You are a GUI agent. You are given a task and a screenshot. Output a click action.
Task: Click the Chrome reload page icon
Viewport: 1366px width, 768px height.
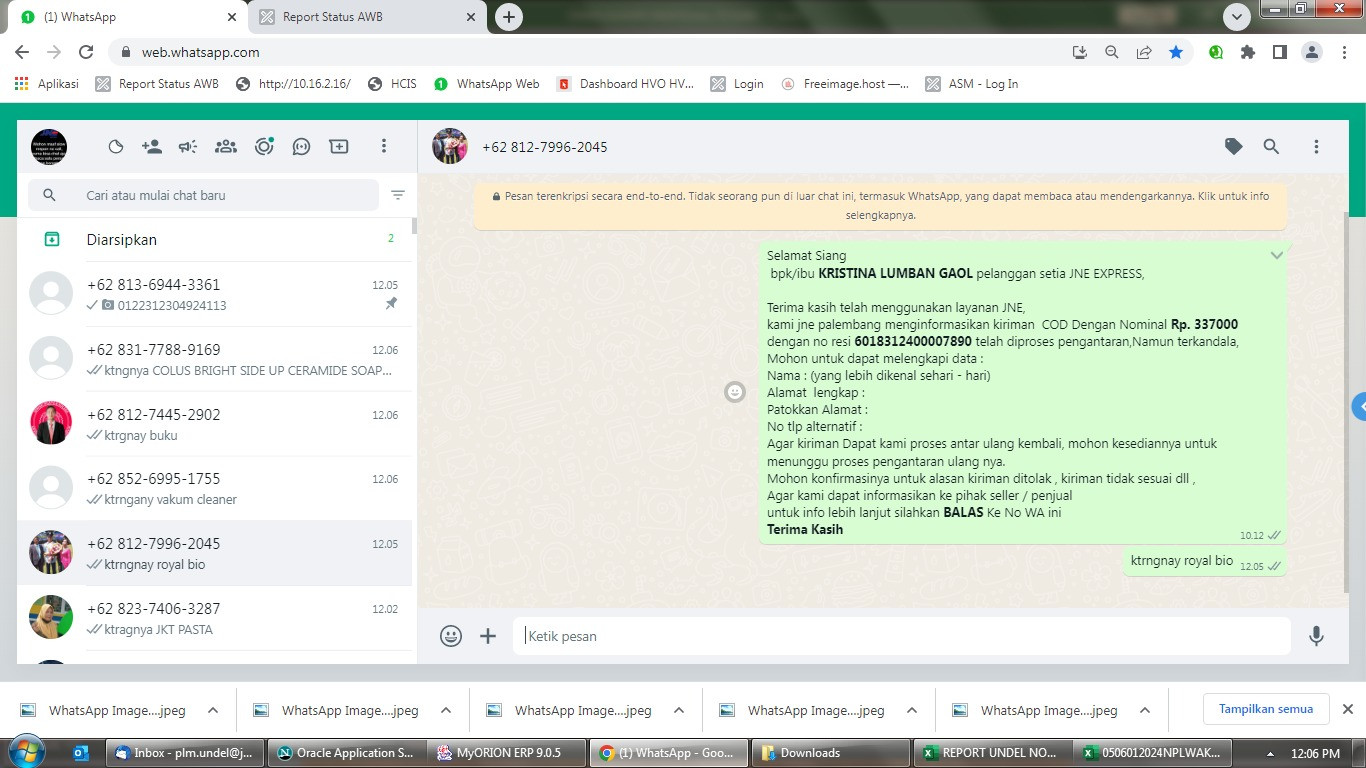point(86,52)
